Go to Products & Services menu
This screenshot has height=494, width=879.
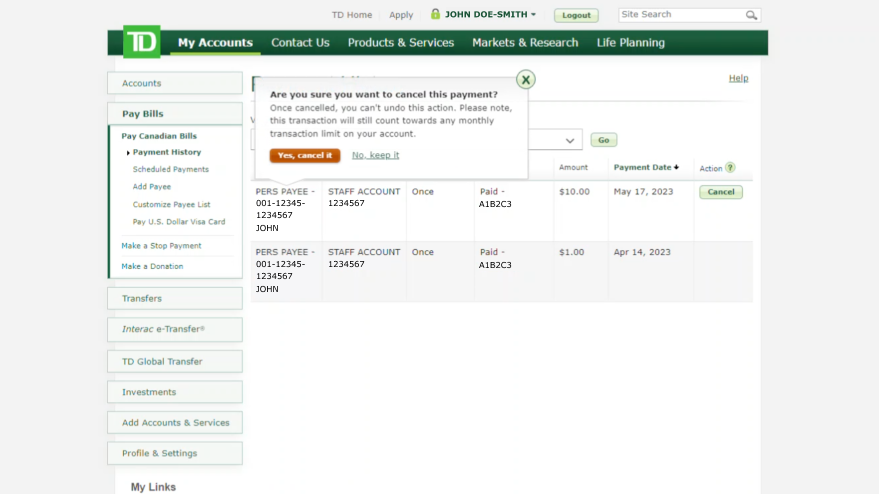tap(401, 43)
